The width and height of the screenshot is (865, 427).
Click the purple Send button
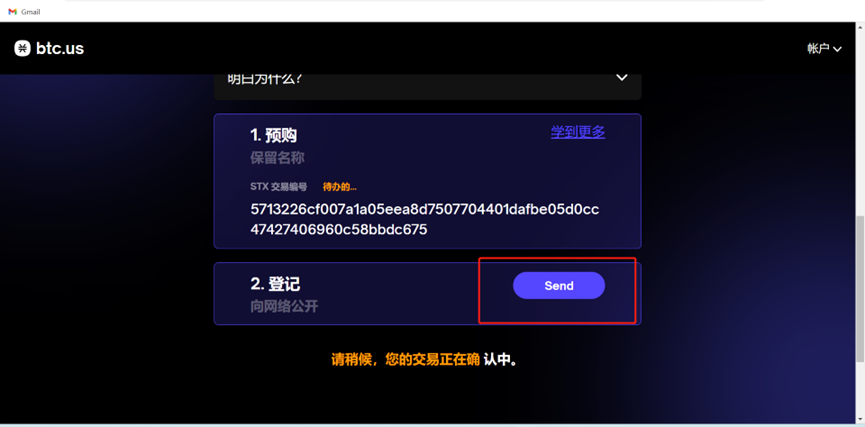click(x=559, y=286)
